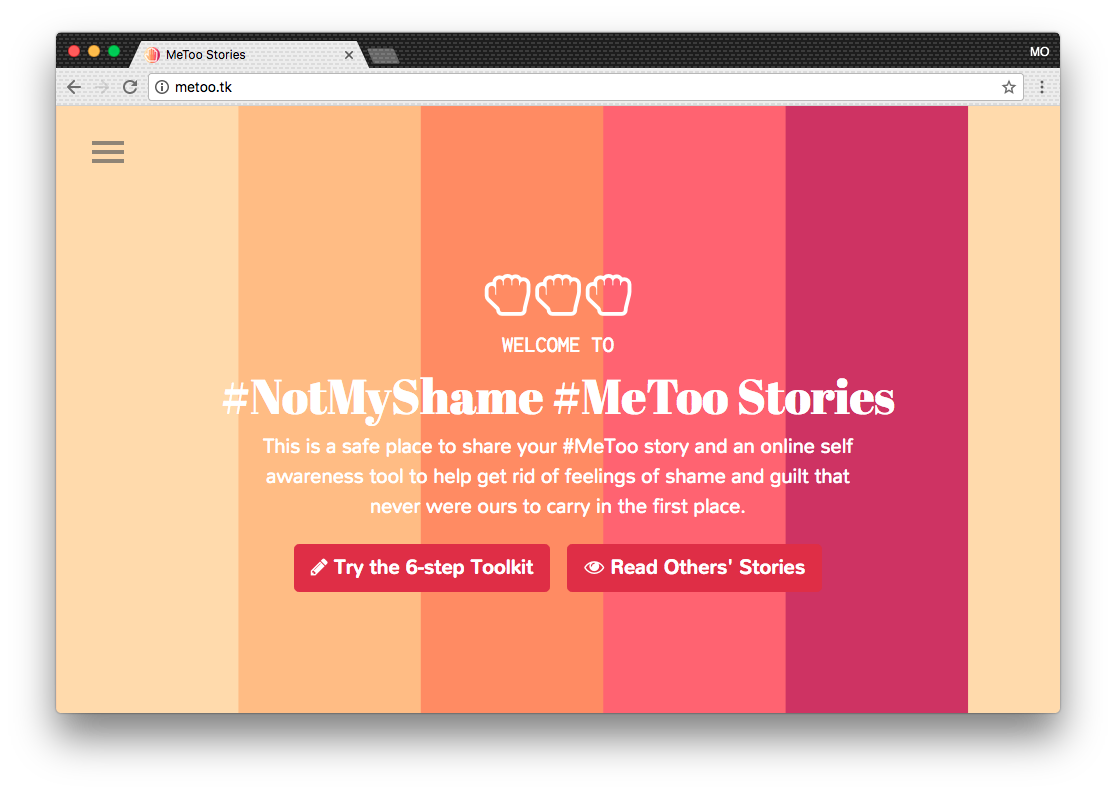Click the forward navigation arrow

click(102, 87)
